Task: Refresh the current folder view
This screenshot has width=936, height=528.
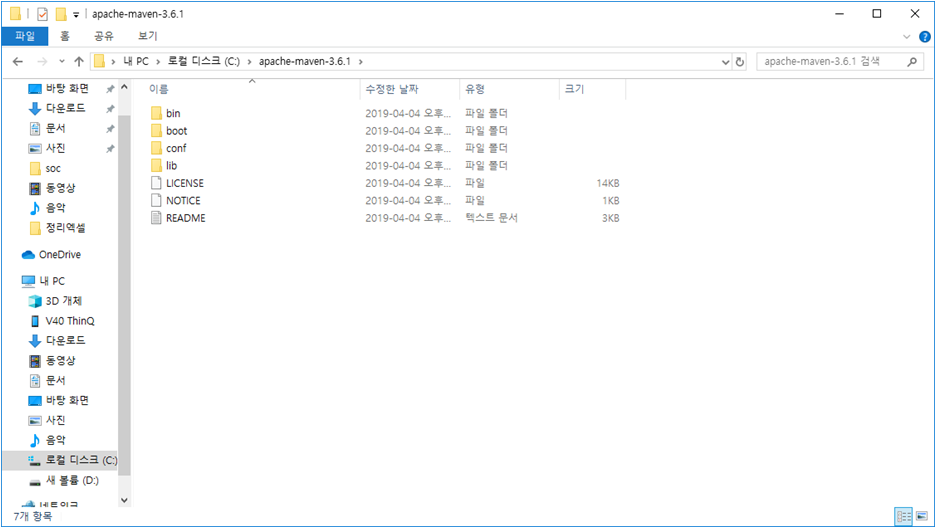Action: pyautogui.click(x=740, y=61)
